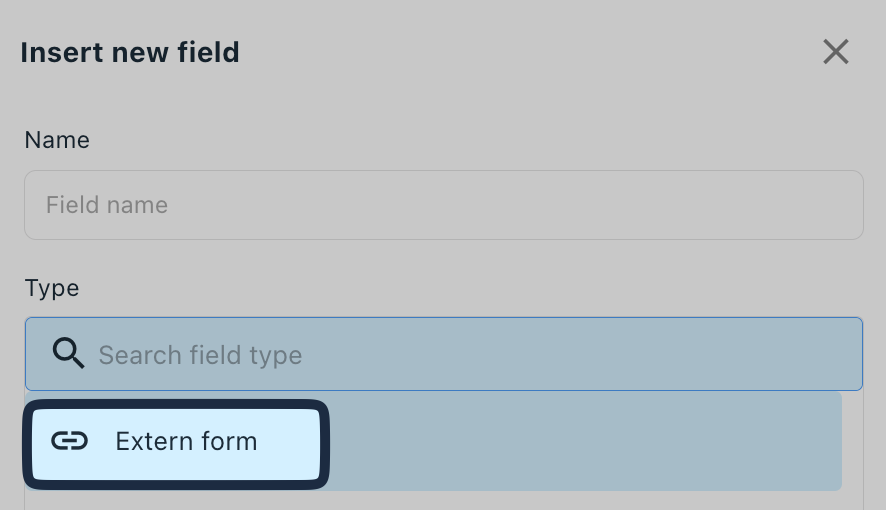Click the 'Search field type' placeholder text
The image size is (886, 510).
201,355
